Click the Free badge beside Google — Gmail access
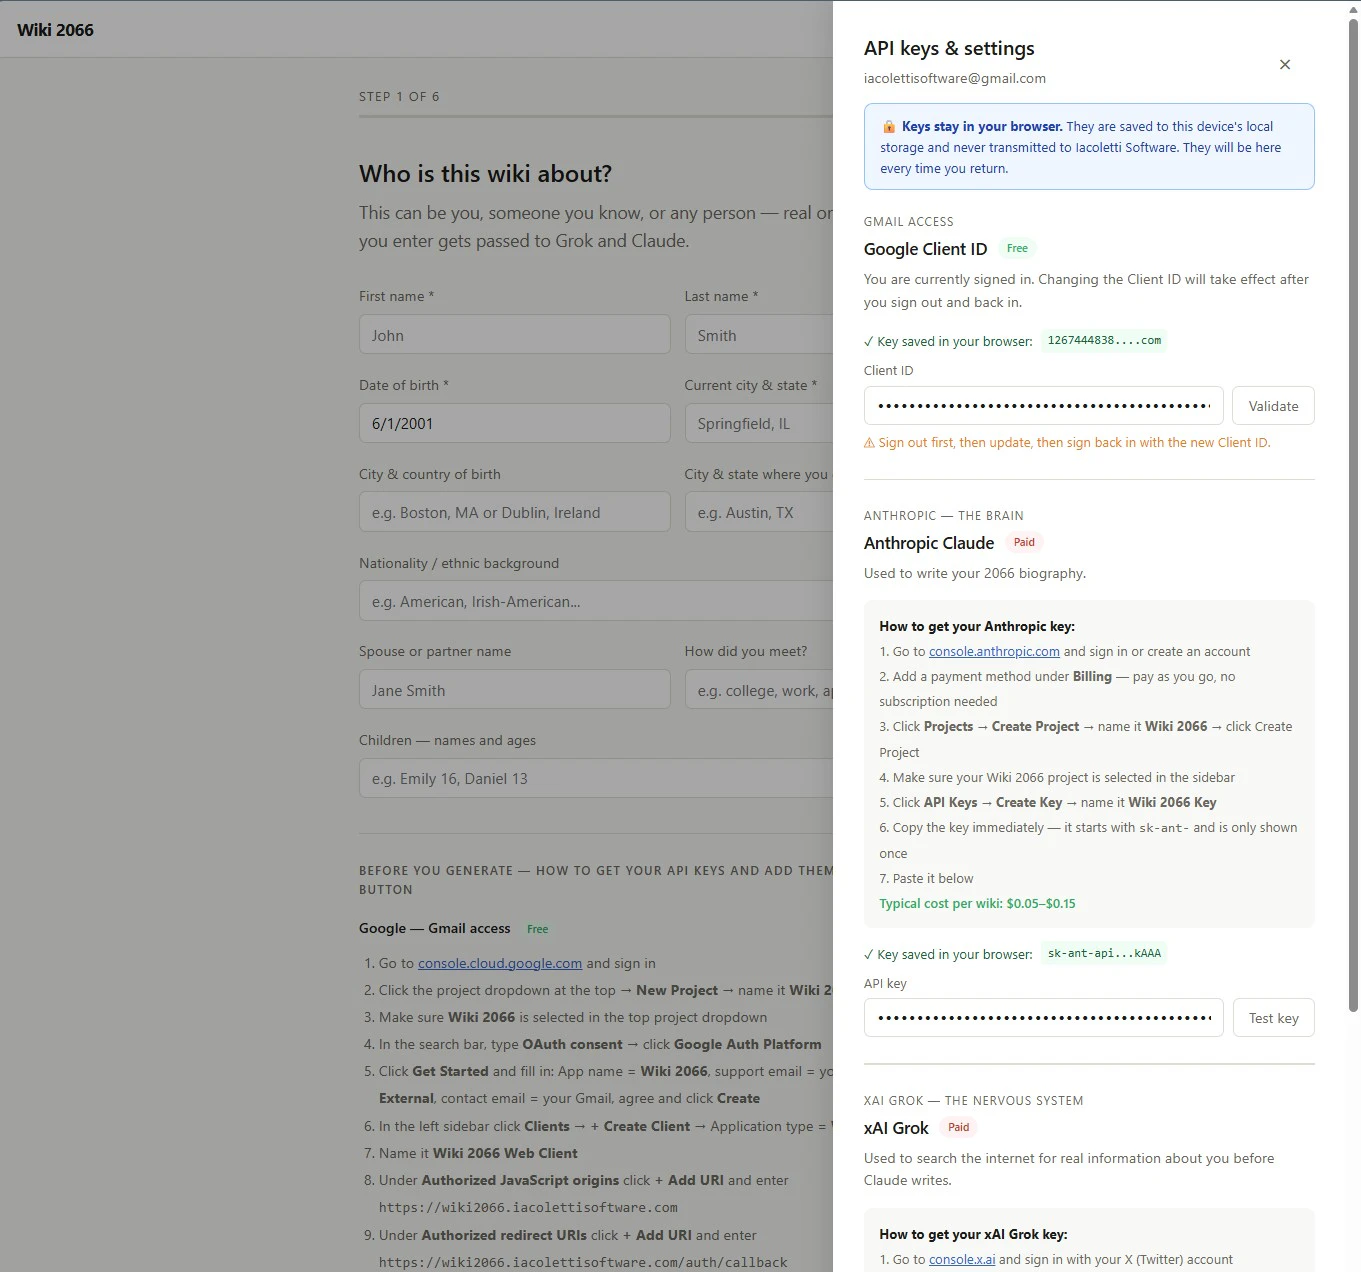 (x=537, y=929)
